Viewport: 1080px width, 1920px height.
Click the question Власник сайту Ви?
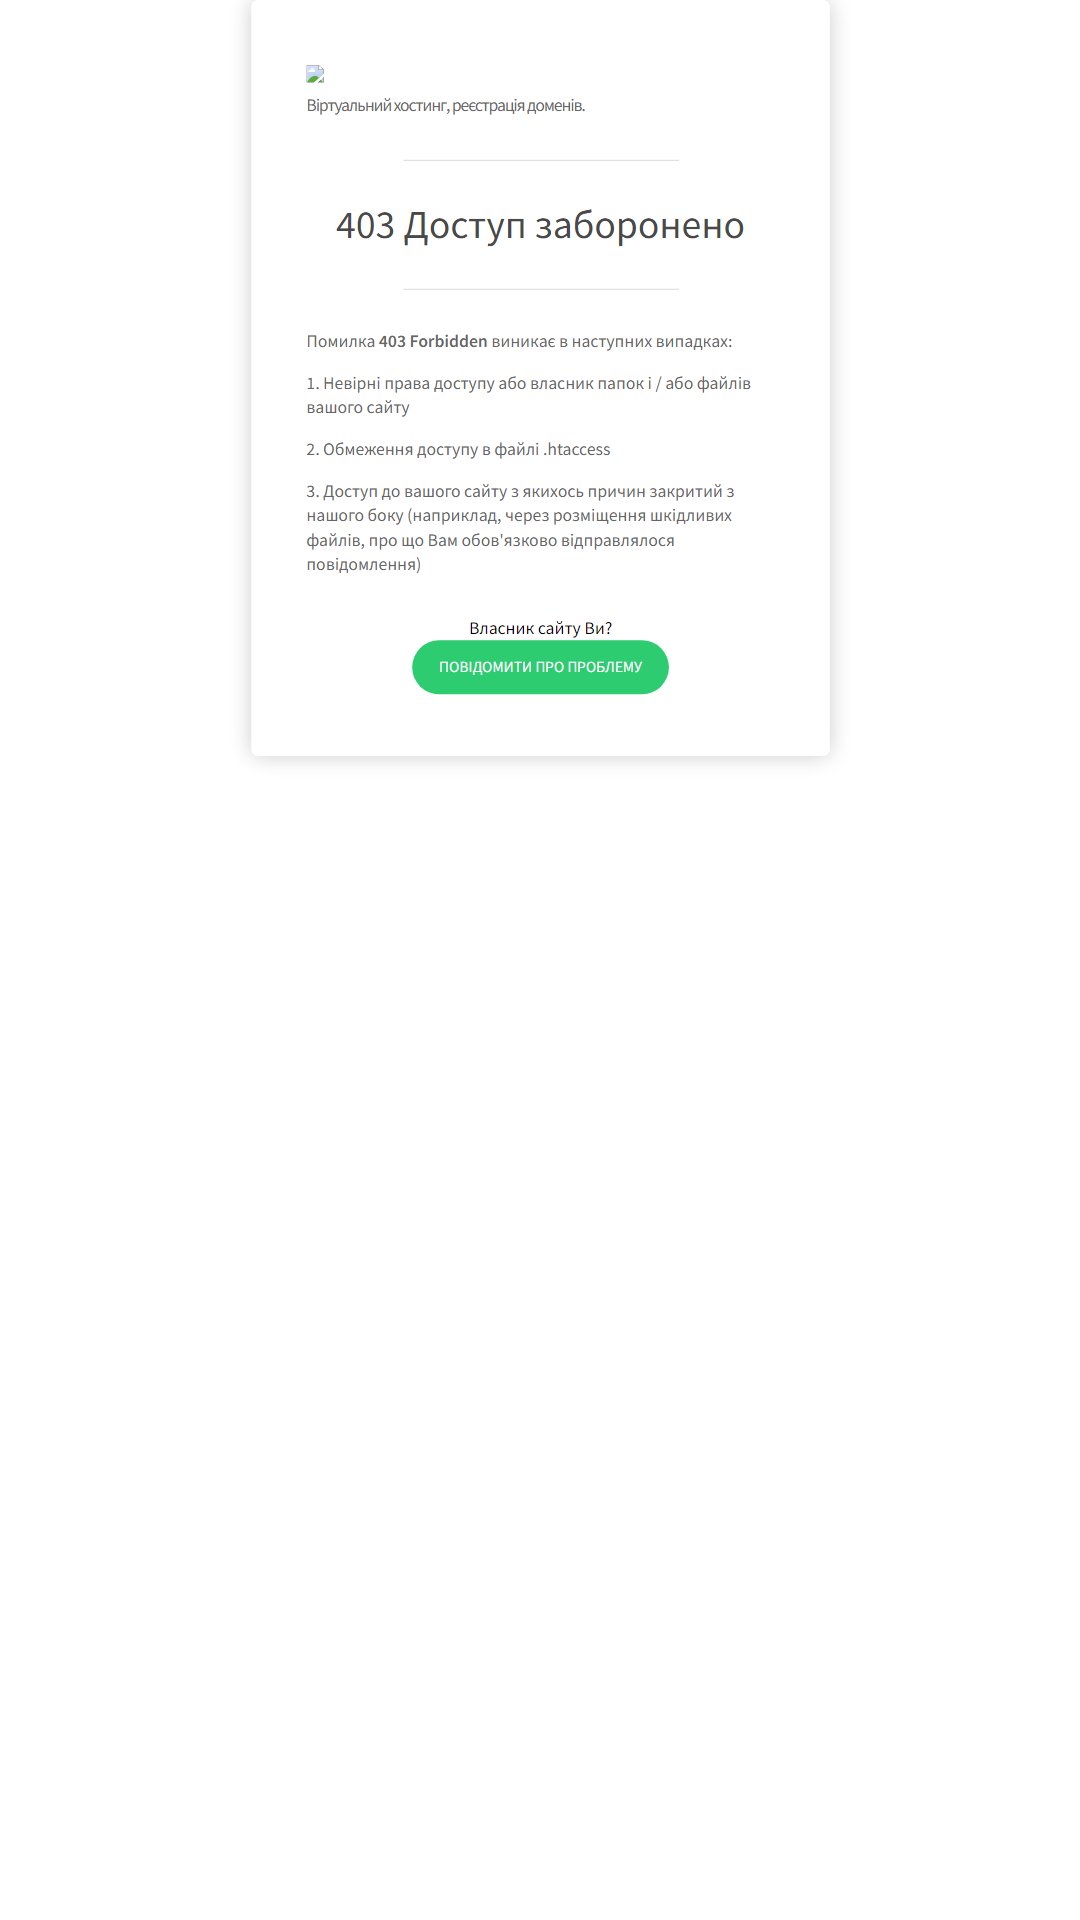(540, 628)
